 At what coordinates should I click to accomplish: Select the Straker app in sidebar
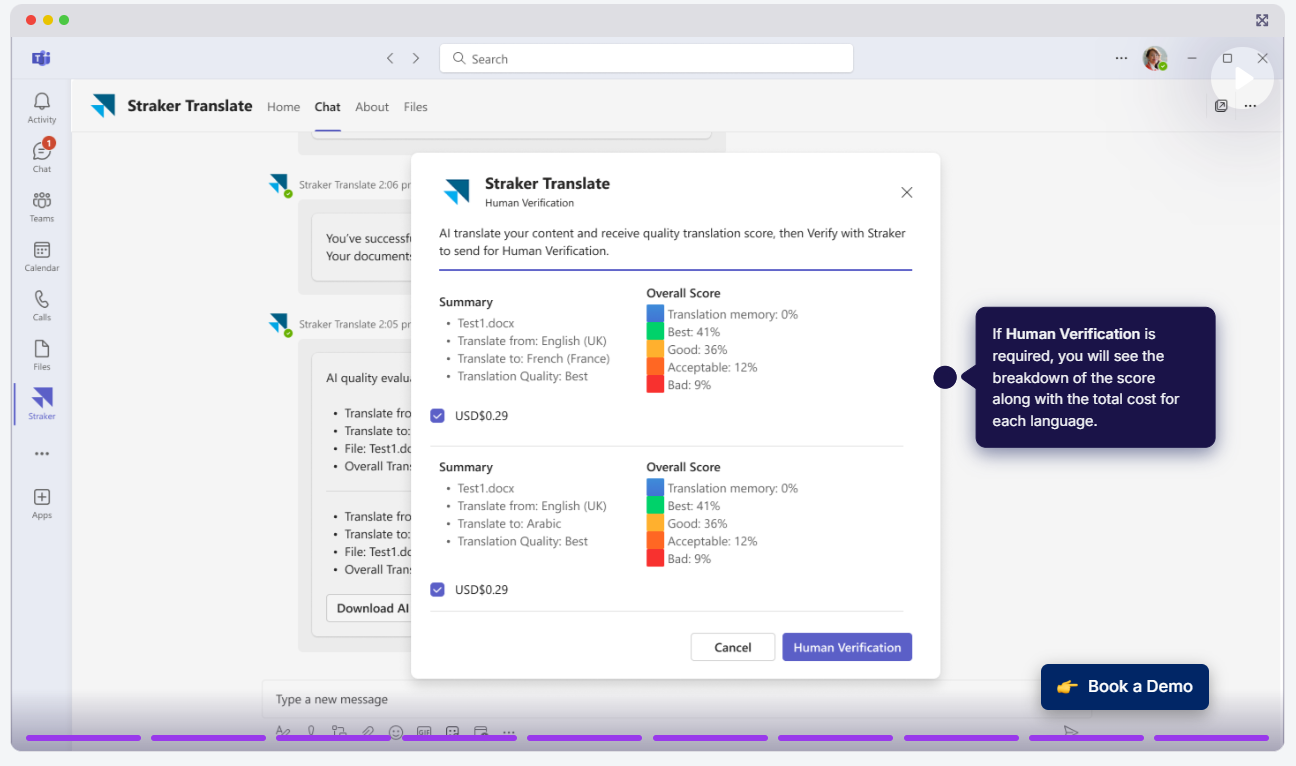coord(42,403)
